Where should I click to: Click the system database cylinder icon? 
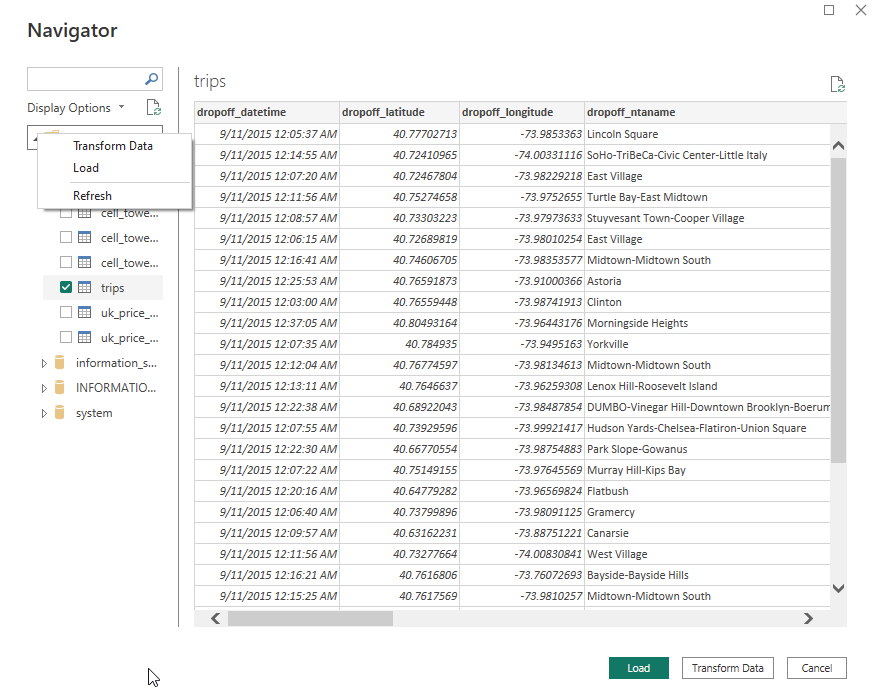[x=60, y=412]
